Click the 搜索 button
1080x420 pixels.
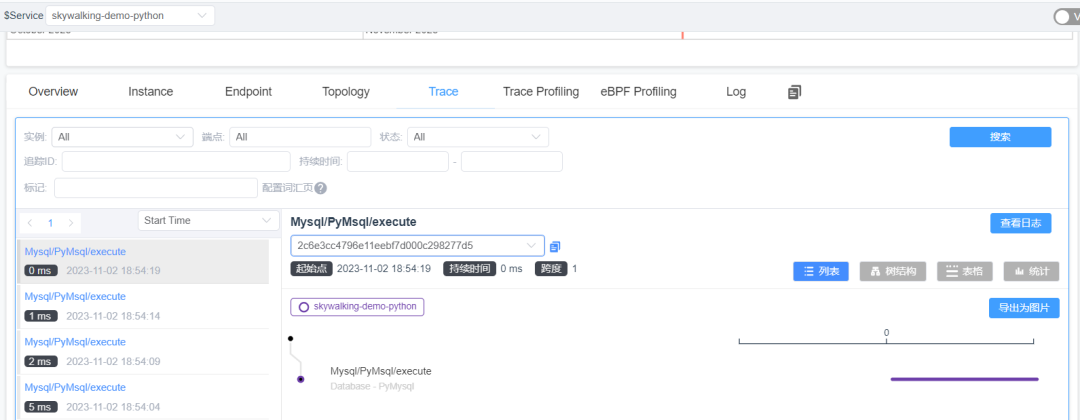pyautogui.click(x=1000, y=137)
